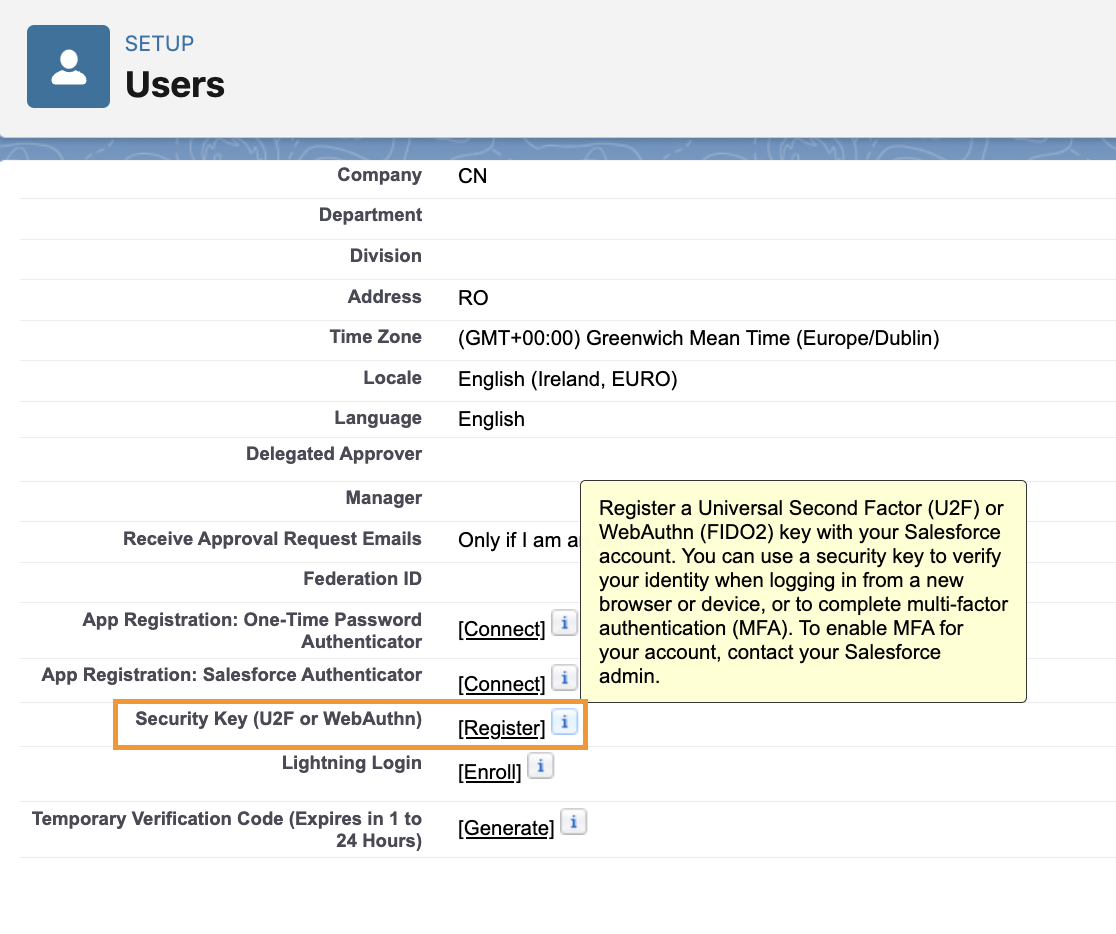
Task: Open info icon for Salesforce Authenticator
Action: [564, 678]
